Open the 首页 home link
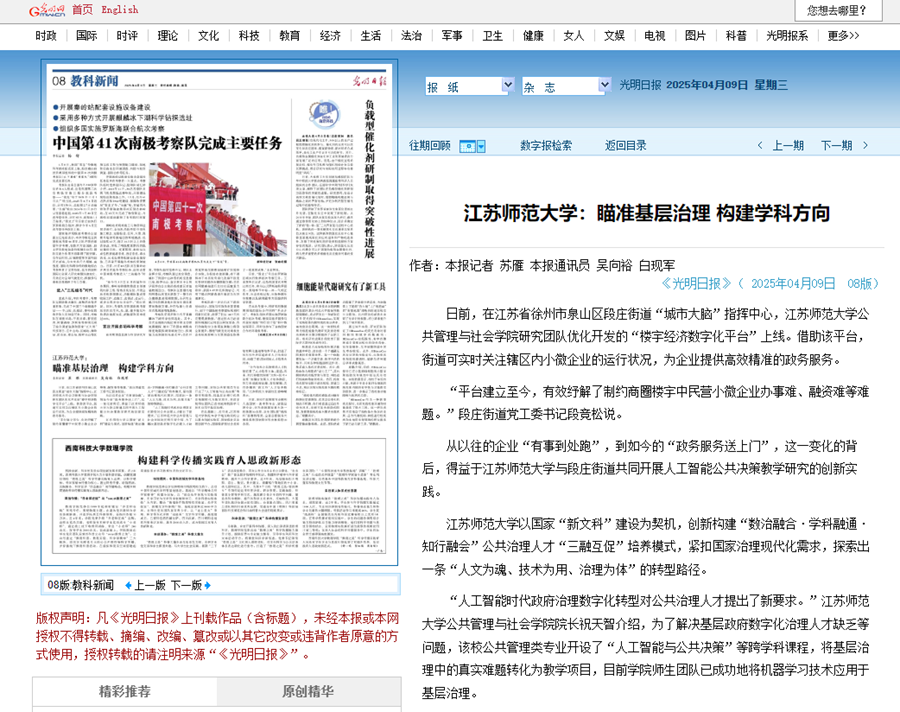Image resolution: width=900 pixels, height=712 pixels. (82, 10)
